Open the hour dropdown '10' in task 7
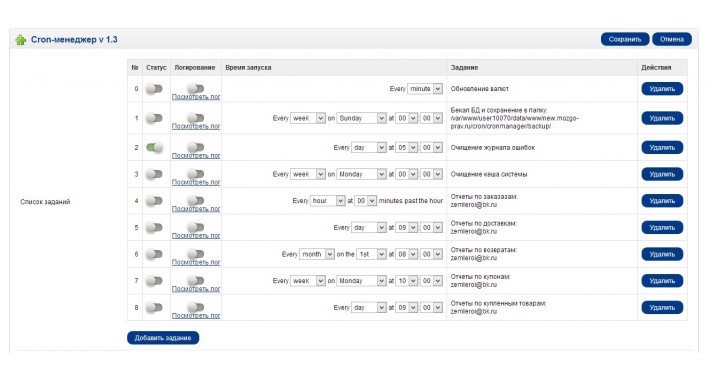 [x=407, y=281]
